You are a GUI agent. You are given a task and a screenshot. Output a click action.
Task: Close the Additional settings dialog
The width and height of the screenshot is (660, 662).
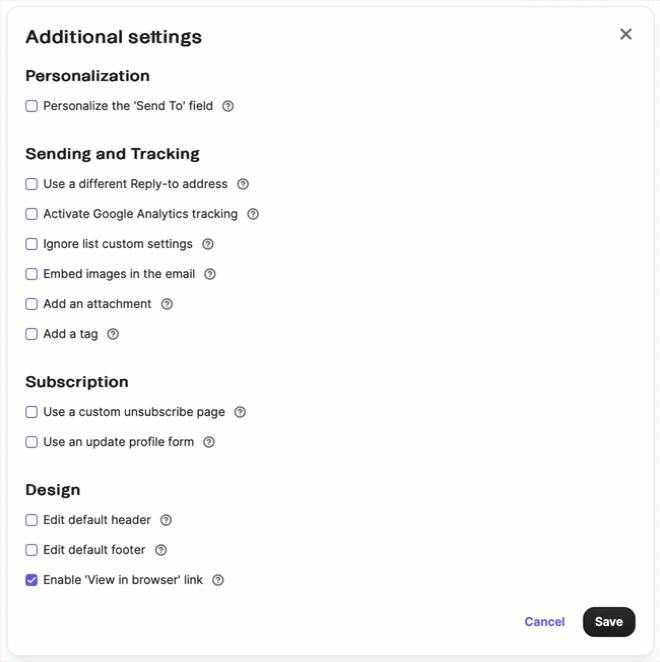[x=626, y=34]
